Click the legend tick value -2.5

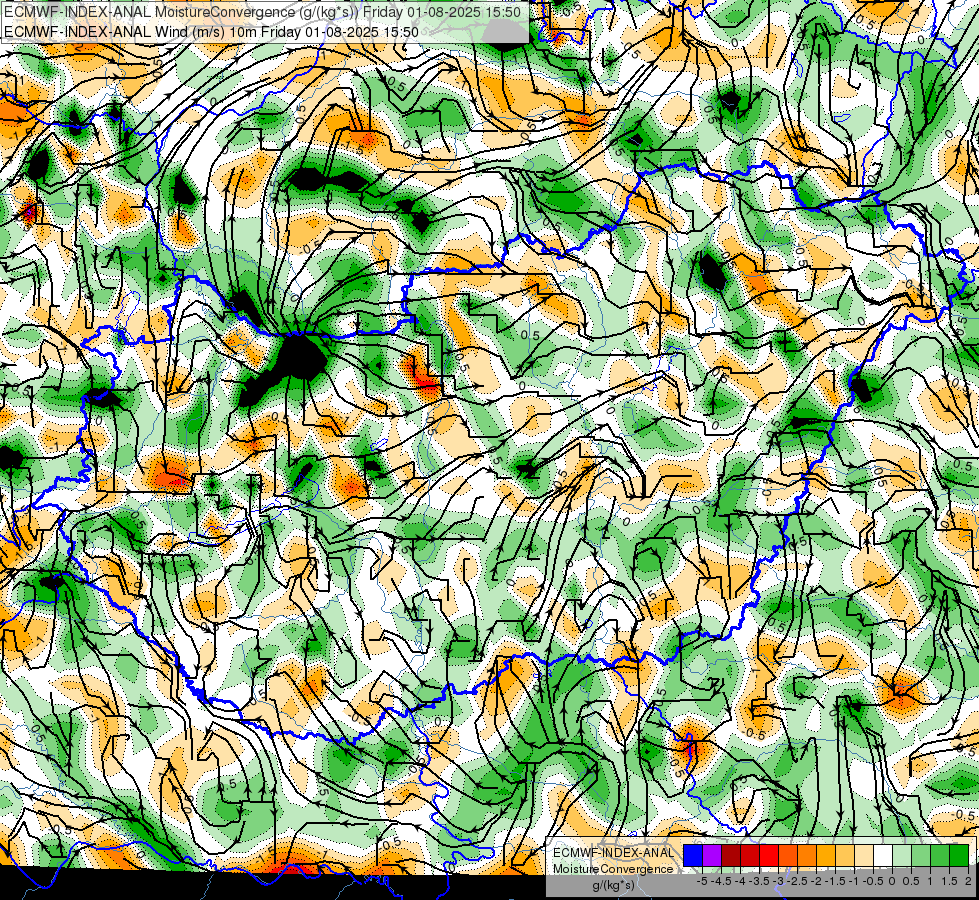tap(797, 881)
